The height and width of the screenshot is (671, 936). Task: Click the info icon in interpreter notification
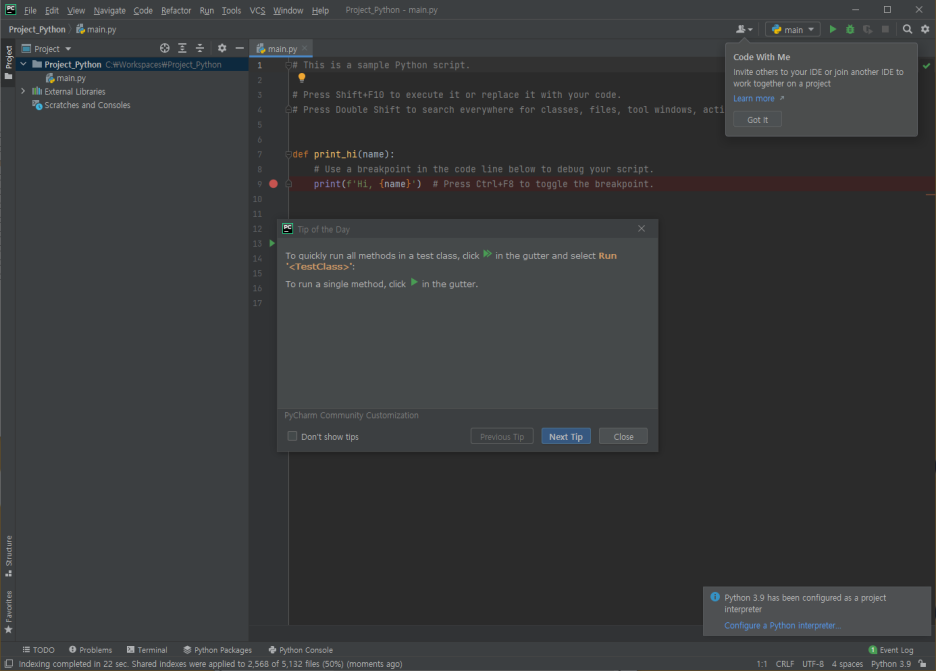point(715,597)
